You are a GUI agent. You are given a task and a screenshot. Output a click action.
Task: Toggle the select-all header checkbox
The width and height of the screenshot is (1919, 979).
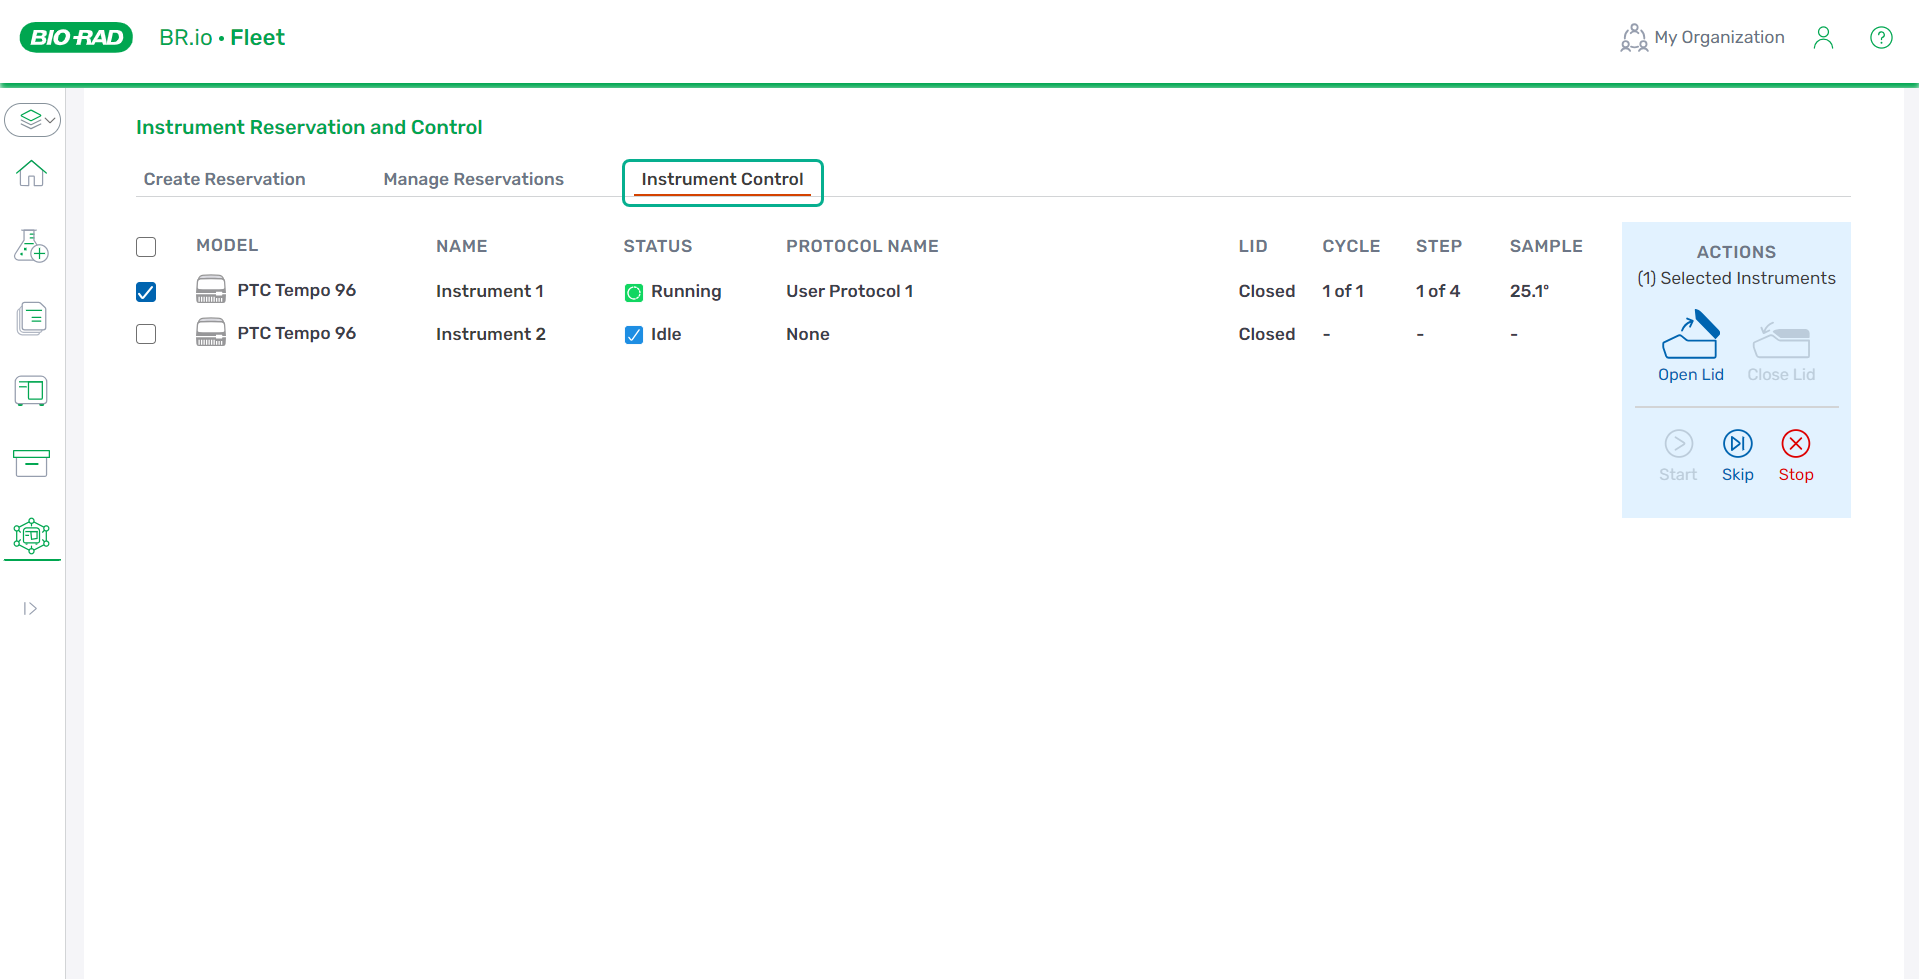click(146, 247)
